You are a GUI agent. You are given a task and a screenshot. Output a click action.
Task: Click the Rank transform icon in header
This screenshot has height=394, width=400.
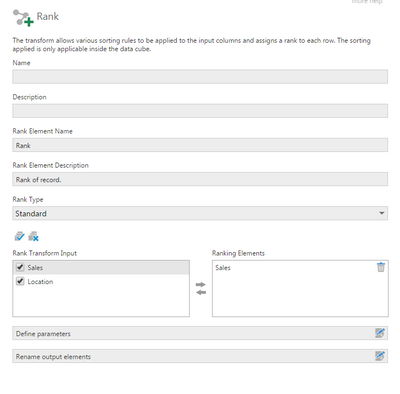[23, 17]
